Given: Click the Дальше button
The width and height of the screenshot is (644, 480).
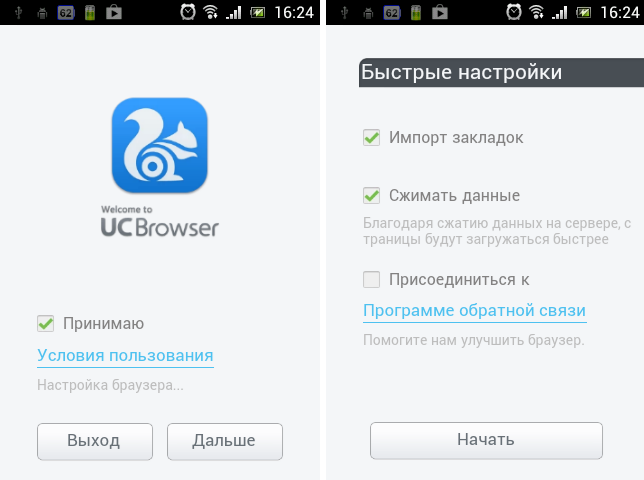Looking at the screenshot, I should 225,441.
